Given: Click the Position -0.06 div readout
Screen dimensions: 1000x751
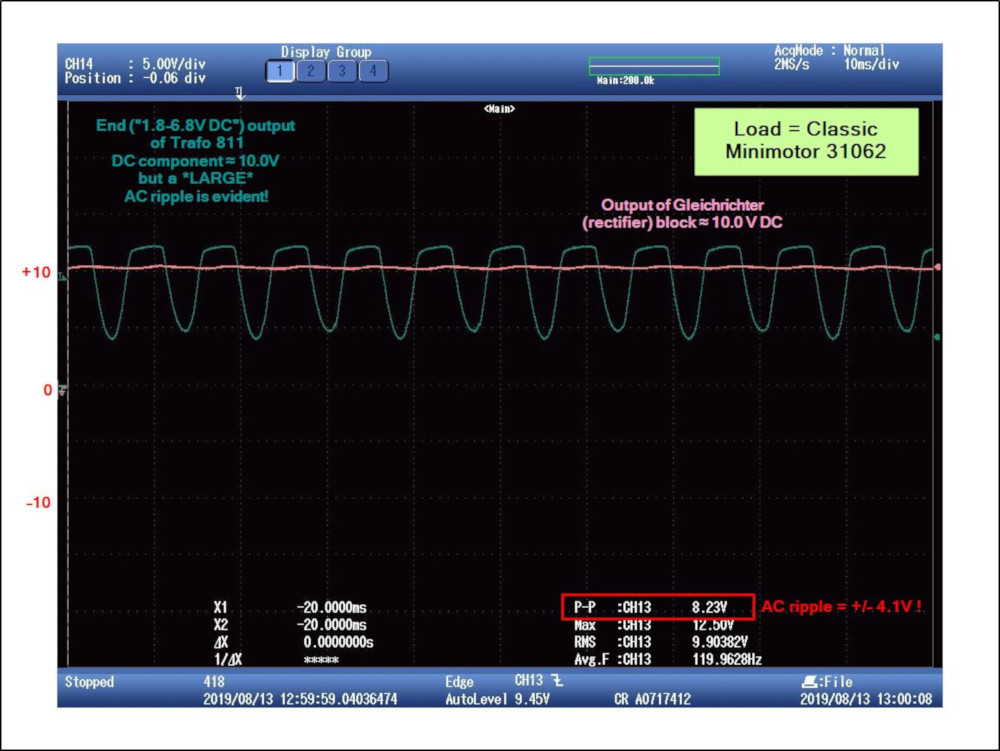Looking at the screenshot, I should pyautogui.click(x=135, y=78).
